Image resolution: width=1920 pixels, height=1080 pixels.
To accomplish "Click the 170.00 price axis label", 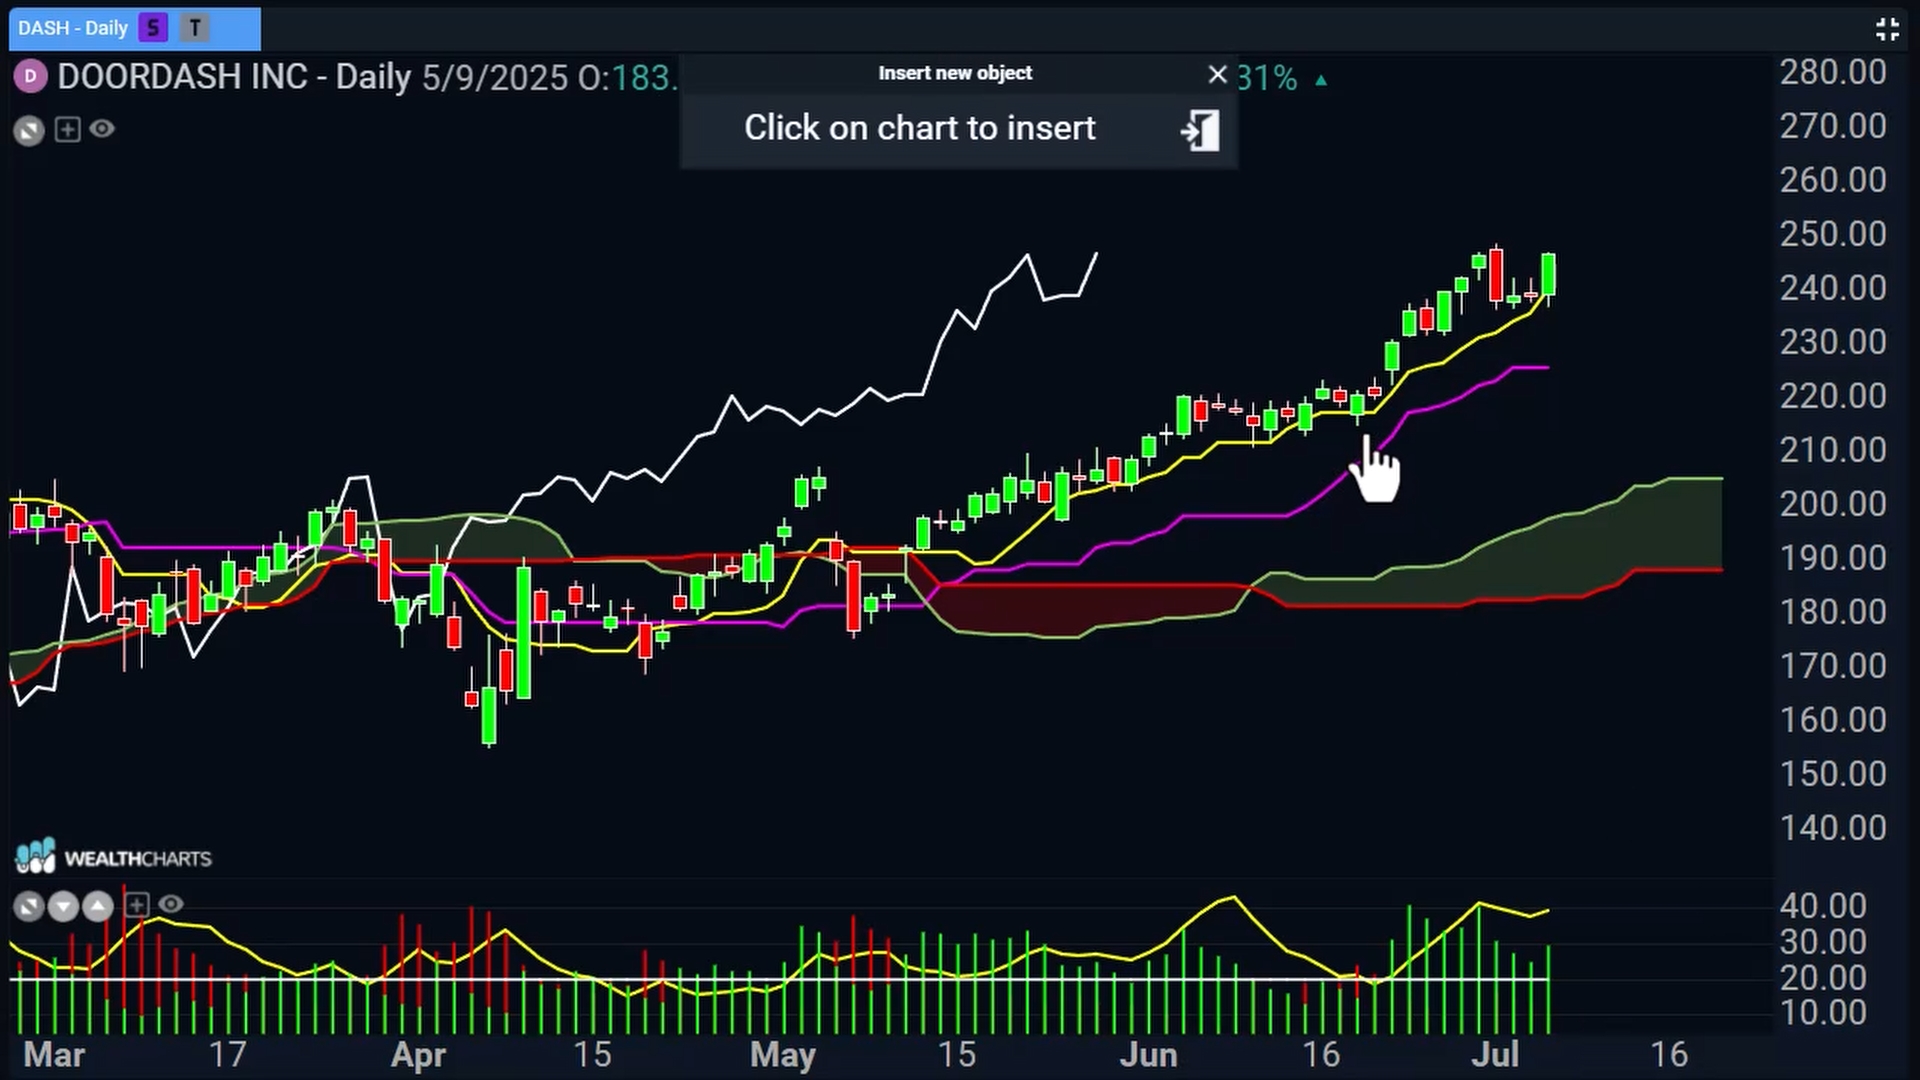I will (x=1832, y=666).
